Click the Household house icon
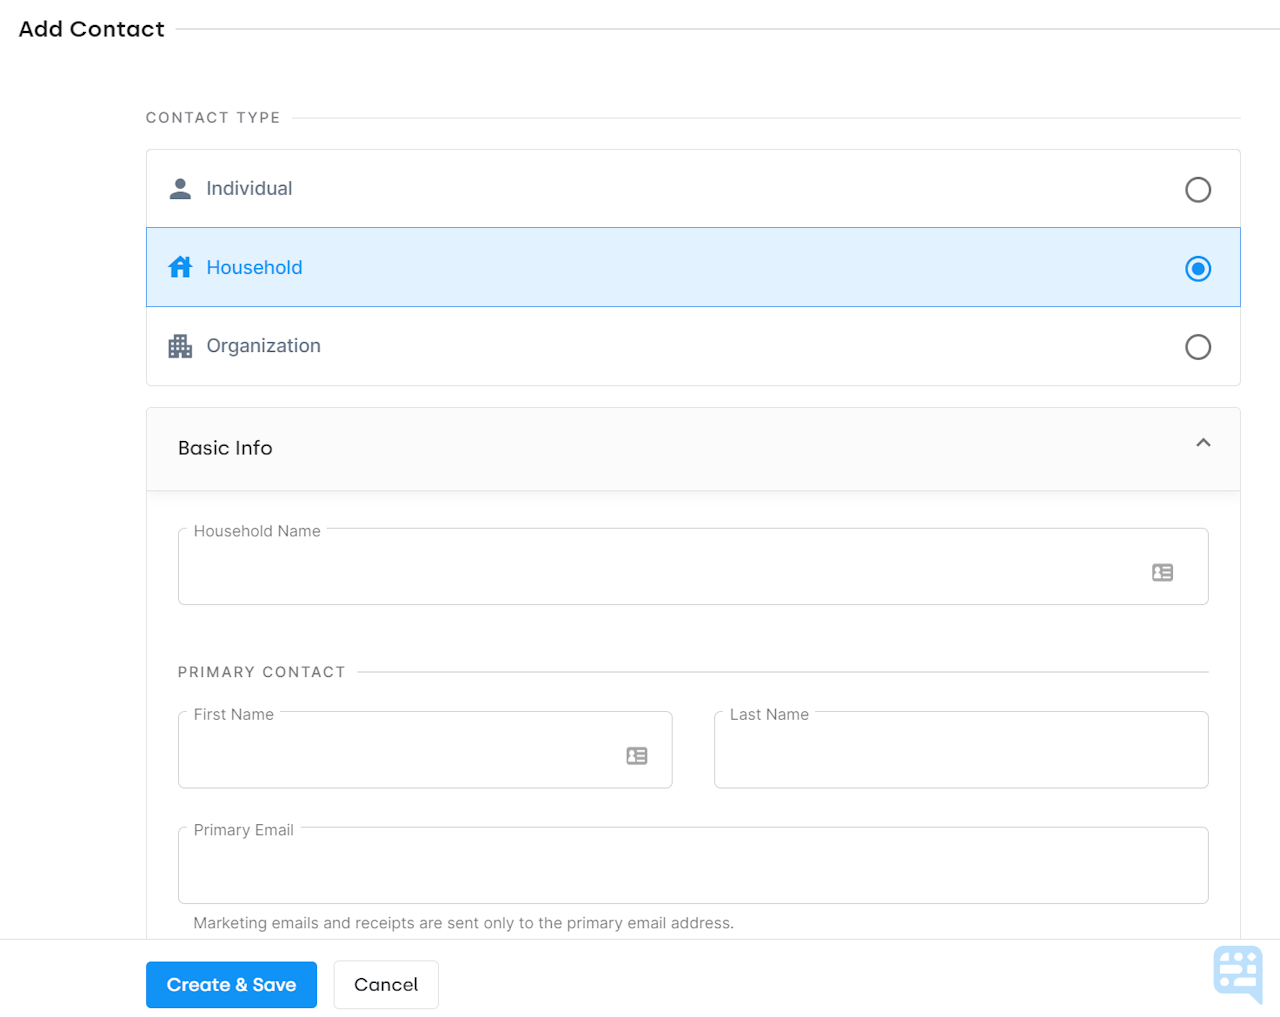Screen dimensions: 1280x1017 coord(180,267)
